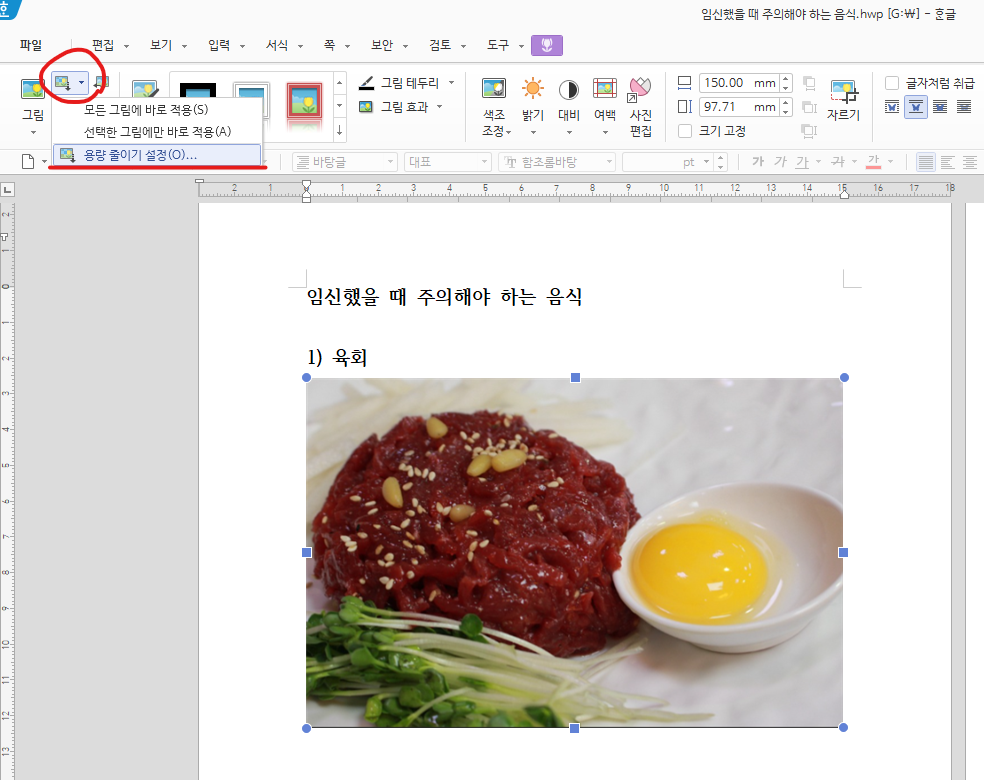This screenshot has height=780, width=984.
Task: Open the 파일 (File) menu
Action: (31, 44)
